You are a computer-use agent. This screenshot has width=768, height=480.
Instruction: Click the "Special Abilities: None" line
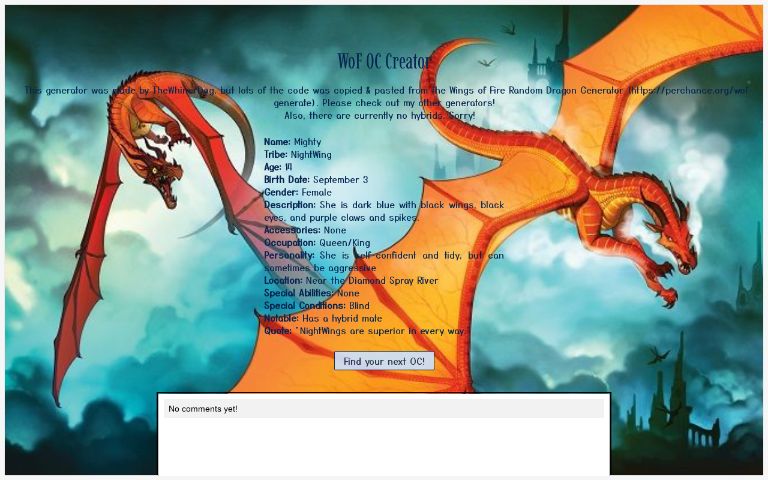[311, 293]
